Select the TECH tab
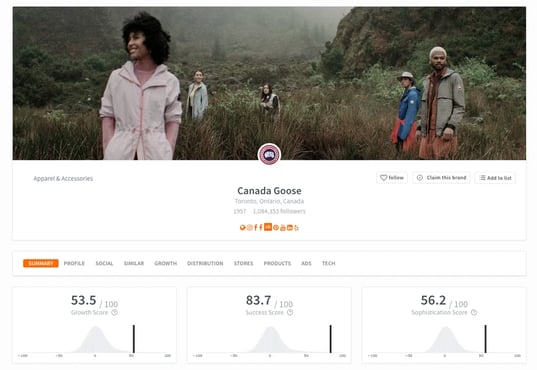This screenshot has height=370, width=537. (x=328, y=263)
